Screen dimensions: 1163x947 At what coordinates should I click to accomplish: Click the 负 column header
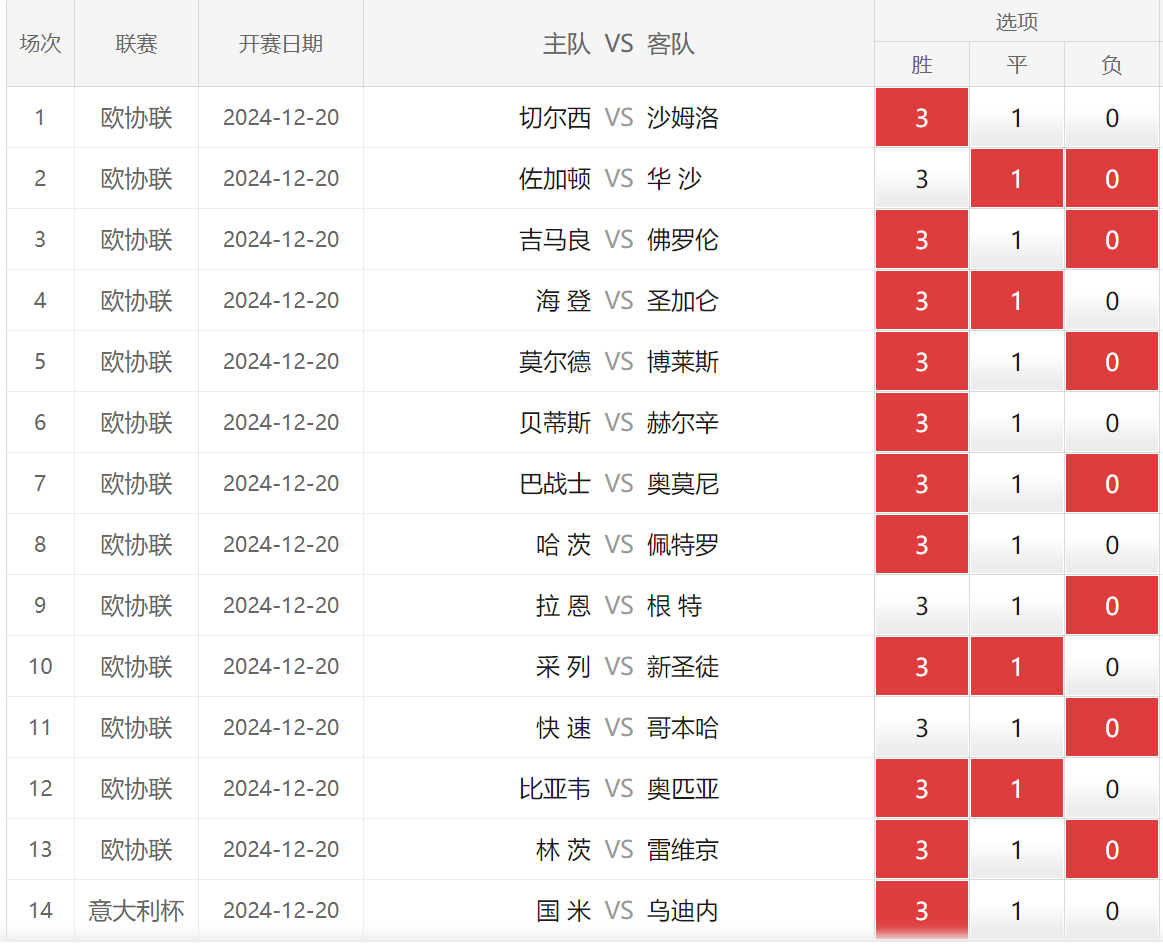1111,65
